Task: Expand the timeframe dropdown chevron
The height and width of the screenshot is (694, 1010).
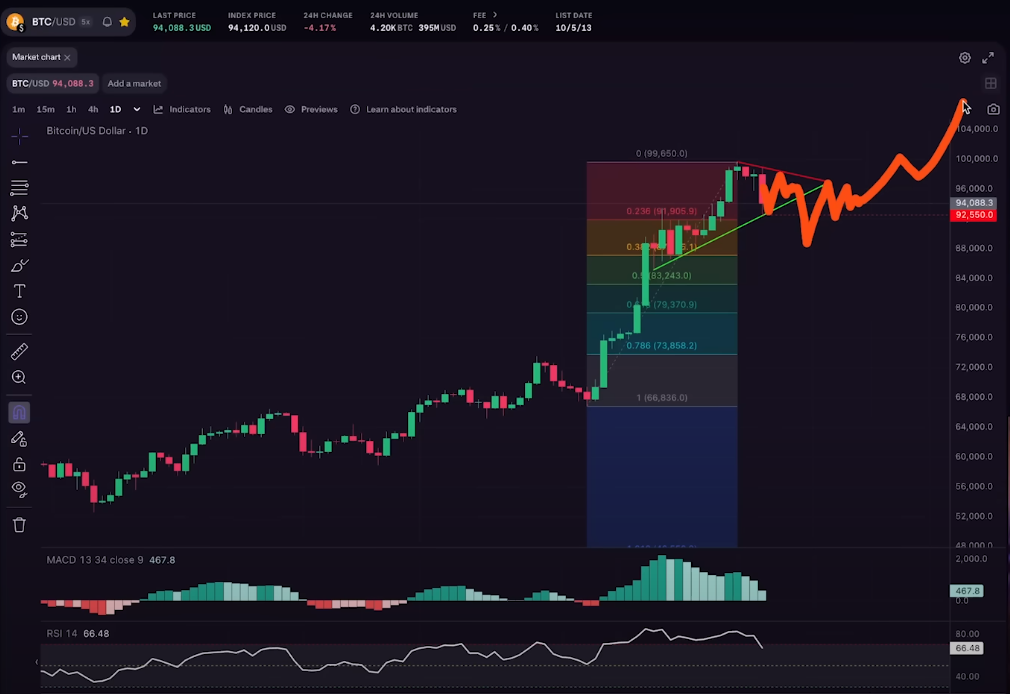Action: tap(137, 109)
